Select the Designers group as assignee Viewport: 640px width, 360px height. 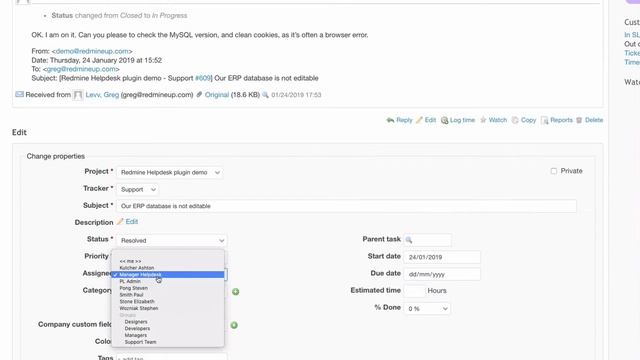[x=168, y=322]
